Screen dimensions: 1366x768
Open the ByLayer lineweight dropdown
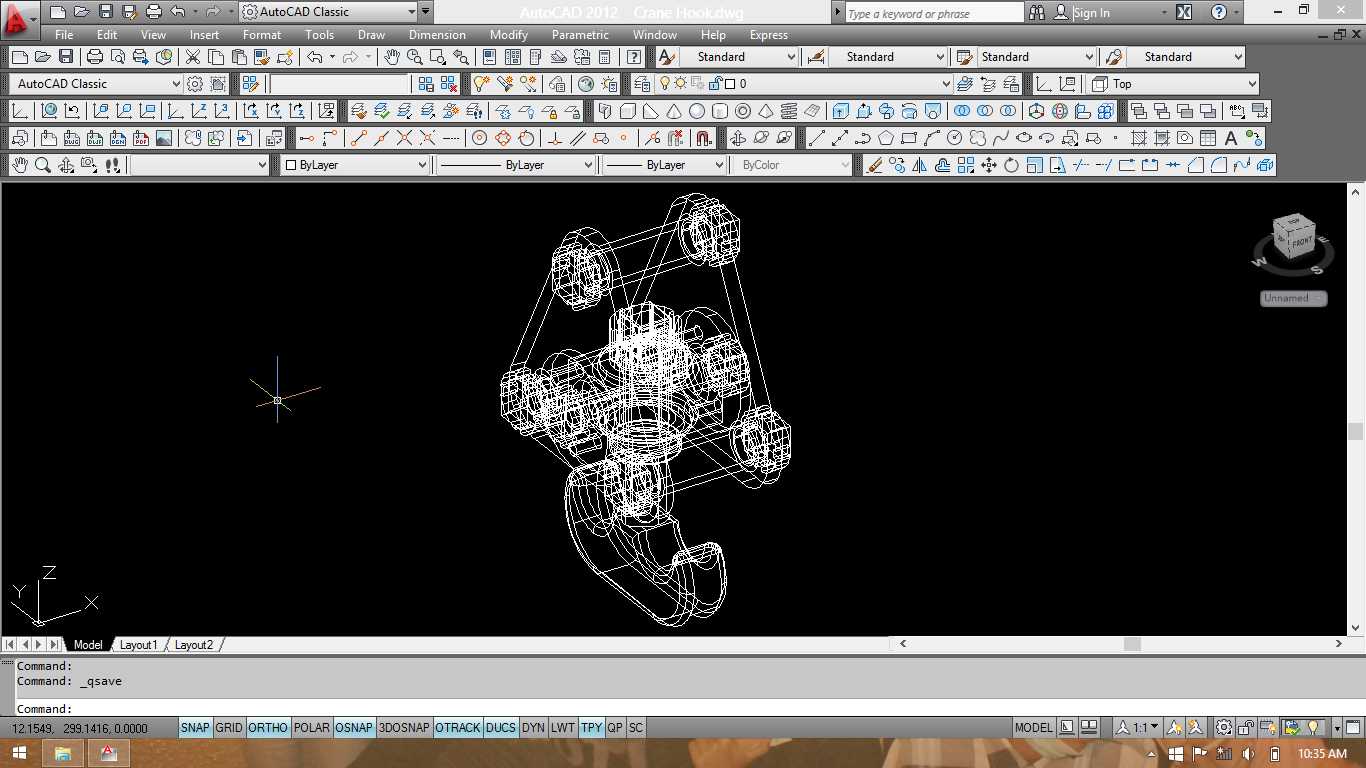tap(665, 165)
